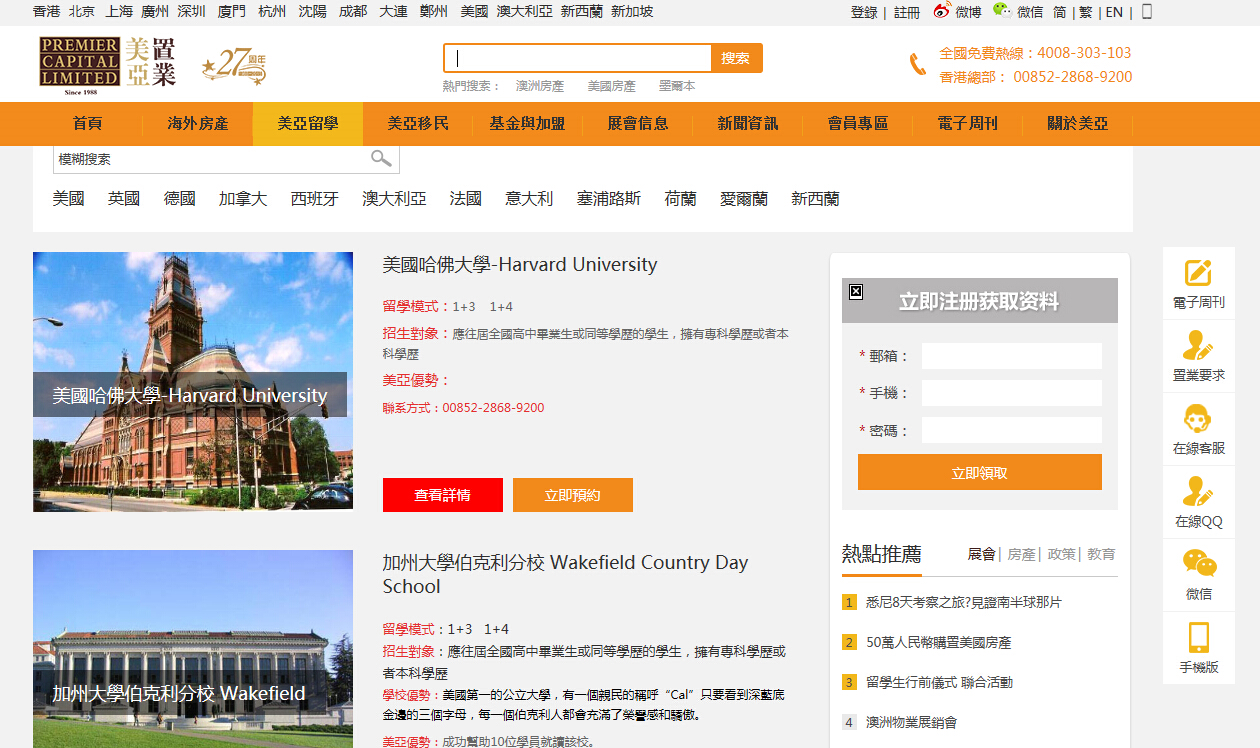1260x748 pixels.
Task: Filter by country 塞浦路斯
Action: tap(609, 199)
